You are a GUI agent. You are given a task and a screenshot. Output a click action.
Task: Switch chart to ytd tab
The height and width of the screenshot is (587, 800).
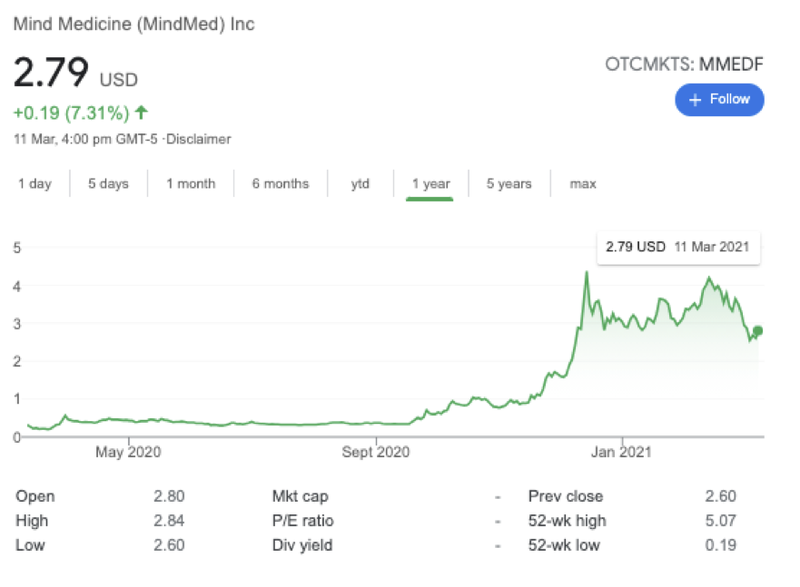(x=360, y=184)
